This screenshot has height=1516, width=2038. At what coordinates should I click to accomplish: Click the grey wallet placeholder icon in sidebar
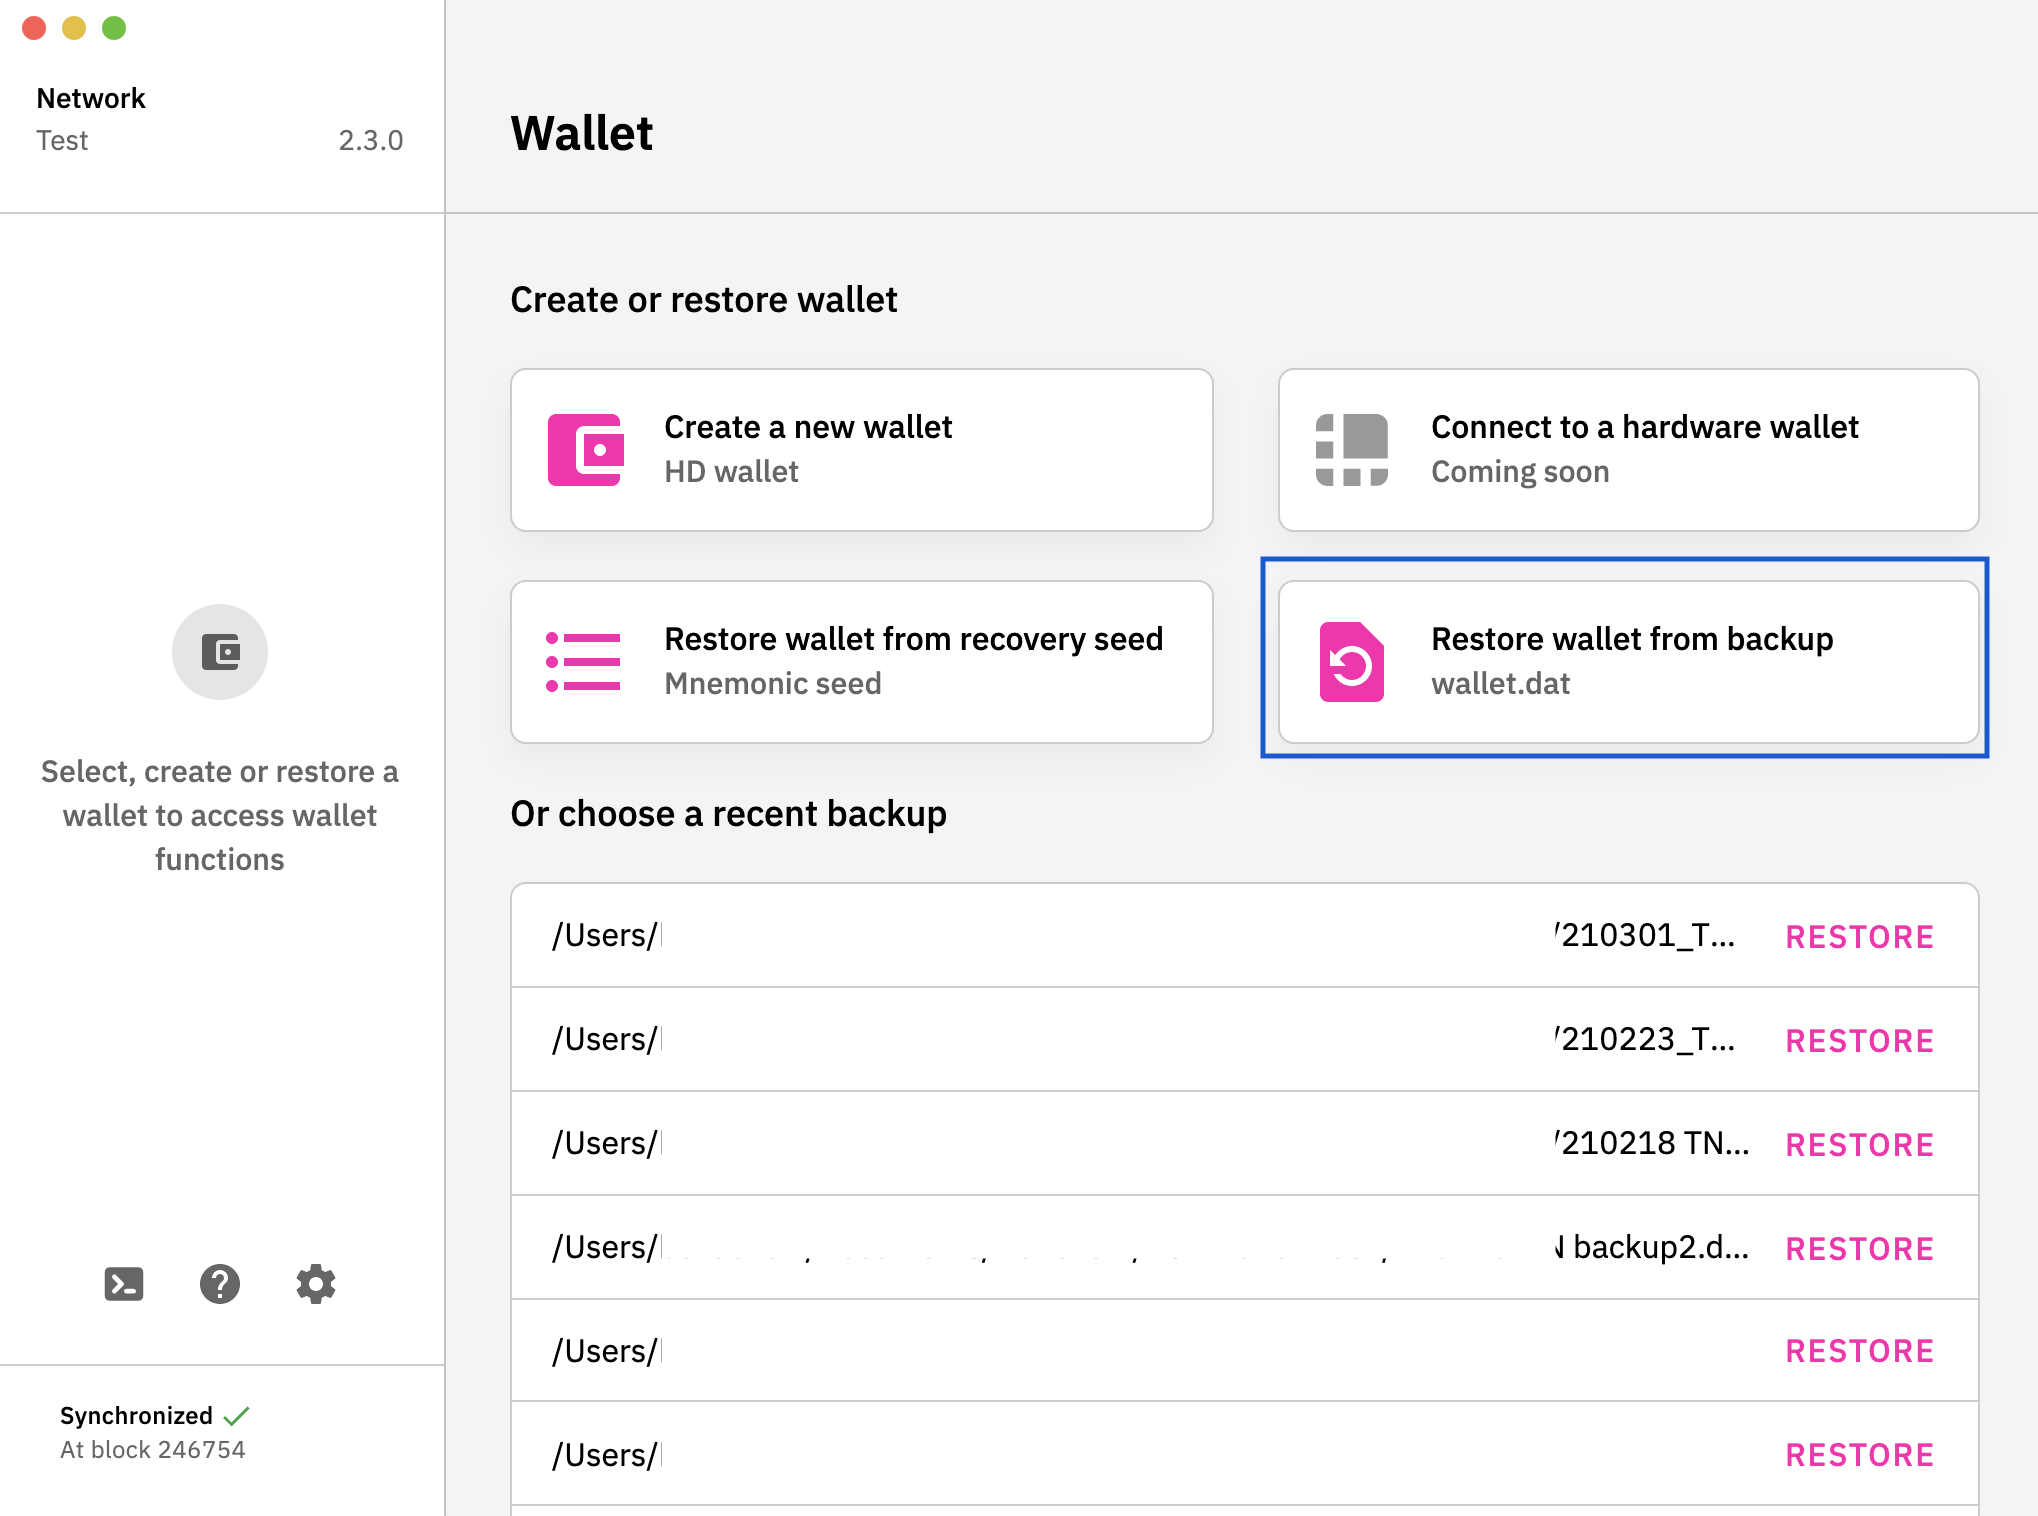[220, 652]
